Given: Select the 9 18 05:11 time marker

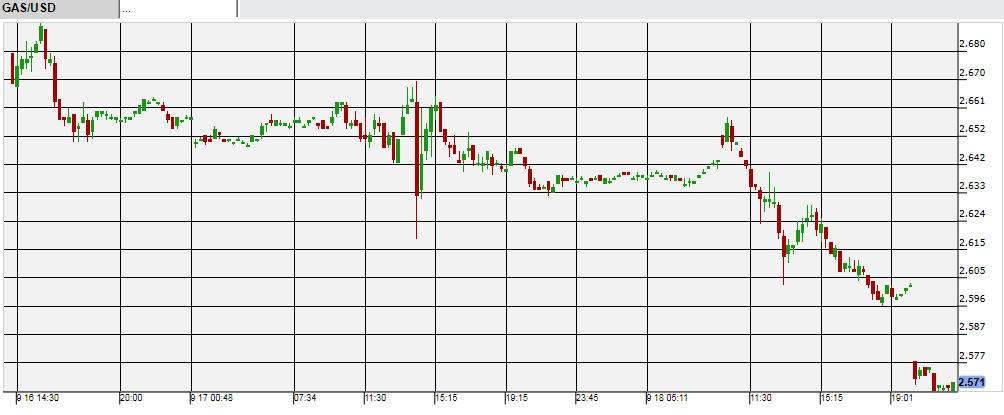Looking at the screenshot, I should 667,397.
